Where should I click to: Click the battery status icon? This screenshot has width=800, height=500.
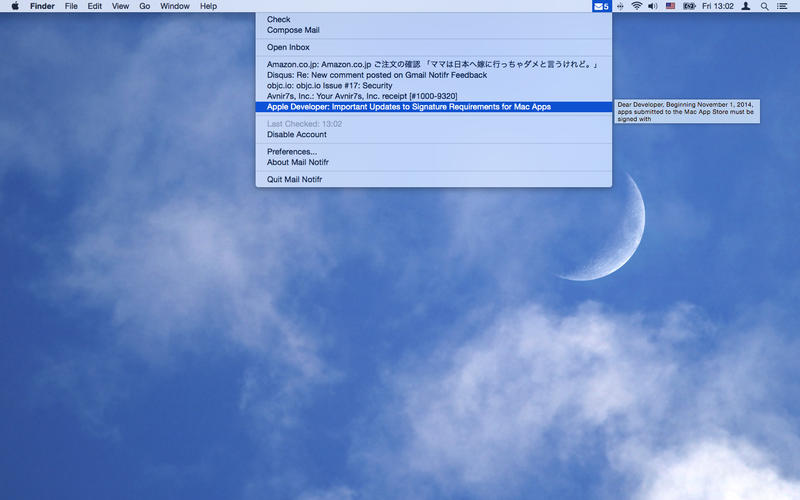coord(689,6)
